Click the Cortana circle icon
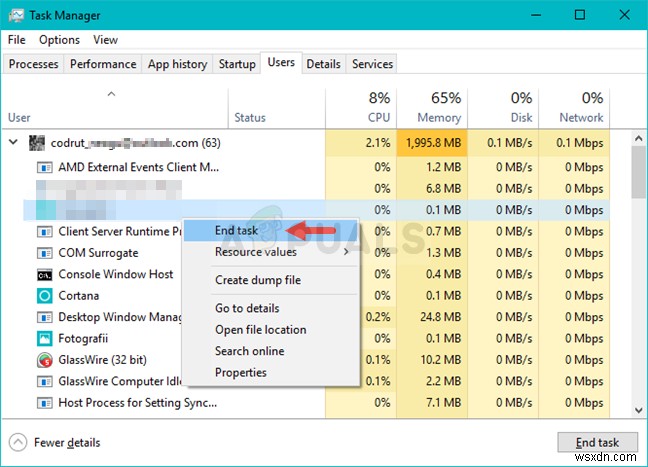Screen dimensions: 648x467 tap(45, 296)
